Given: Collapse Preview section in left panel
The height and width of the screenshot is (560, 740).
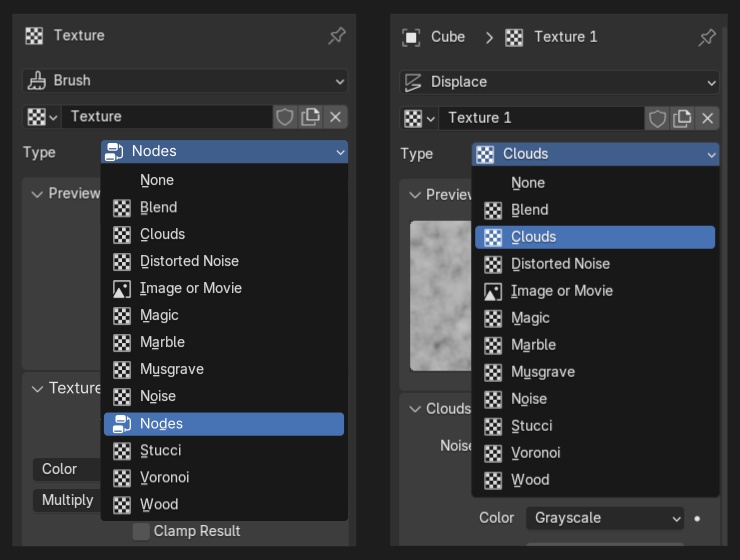Looking at the screenshot, I should (x=37, y=193).
